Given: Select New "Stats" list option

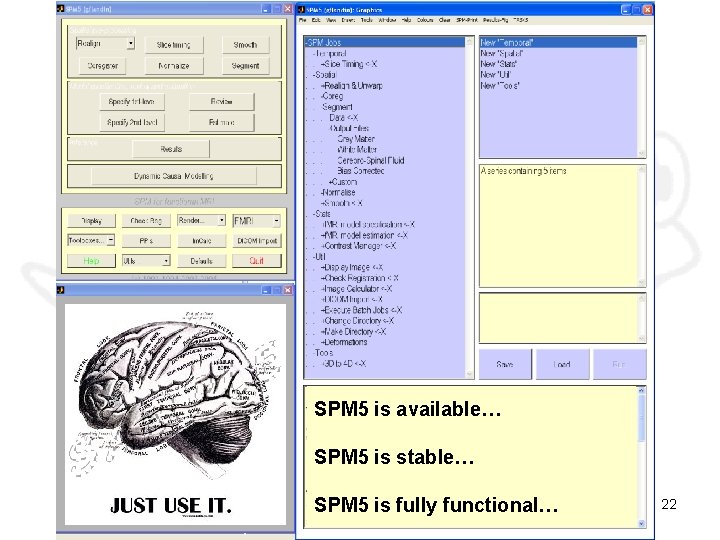Looking at the screenshot, I should coord(499,64).
